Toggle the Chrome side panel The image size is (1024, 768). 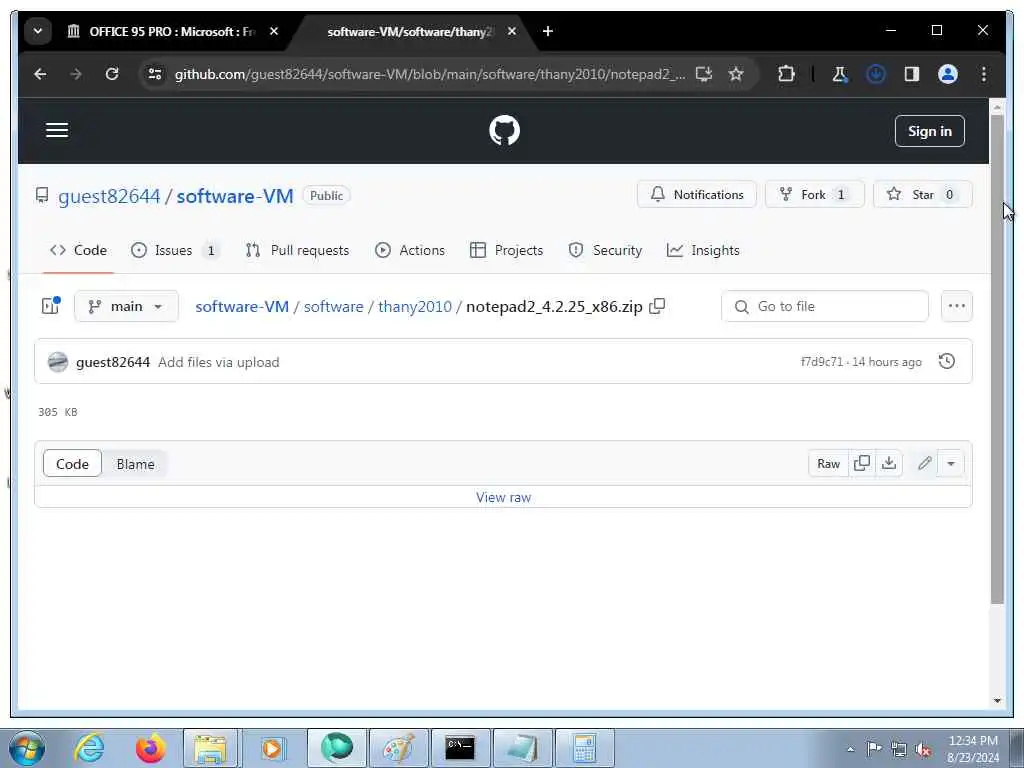pyautogui.click(x=912, y=74)
